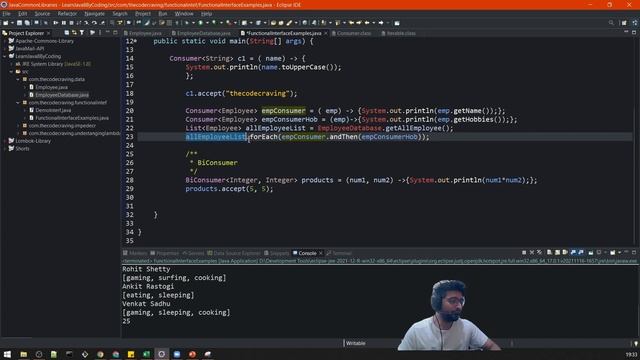
Task: Open the Window menu
Action: coord(184,14)
